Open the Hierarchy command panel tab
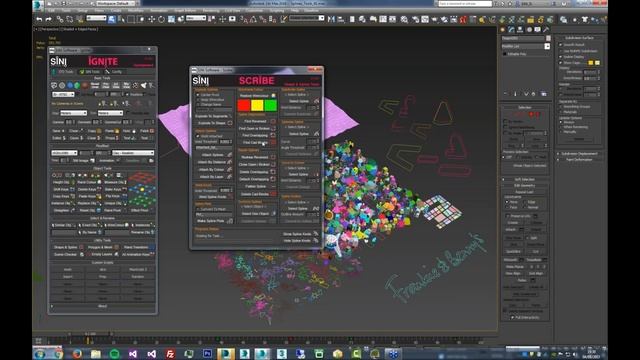 point(520,29)
